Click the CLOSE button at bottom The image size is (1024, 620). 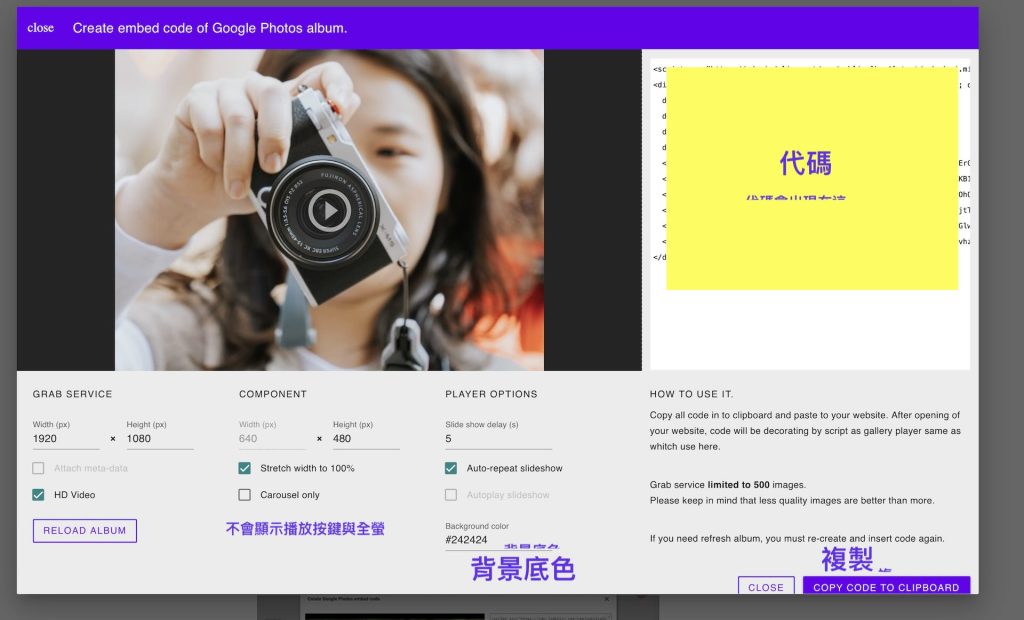(x=766, y=586)
